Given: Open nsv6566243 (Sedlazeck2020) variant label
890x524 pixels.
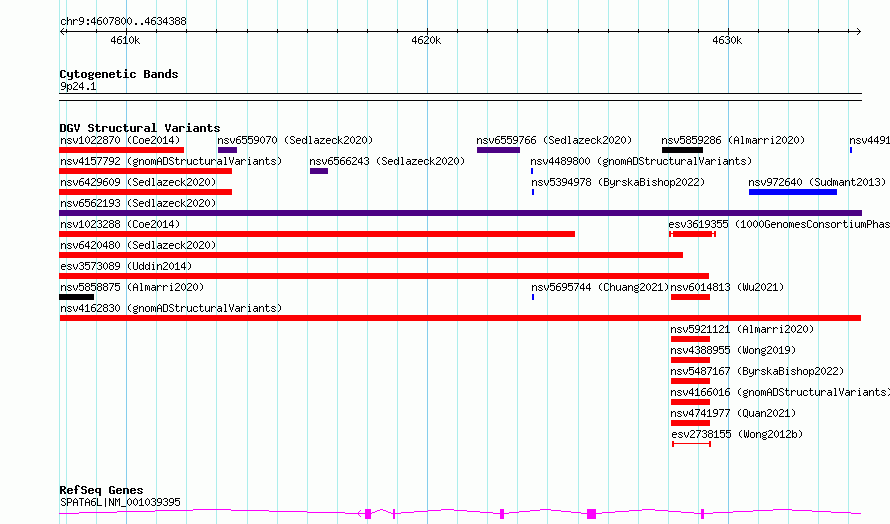Looking at the screenshot, I should [x=387, y=161].
